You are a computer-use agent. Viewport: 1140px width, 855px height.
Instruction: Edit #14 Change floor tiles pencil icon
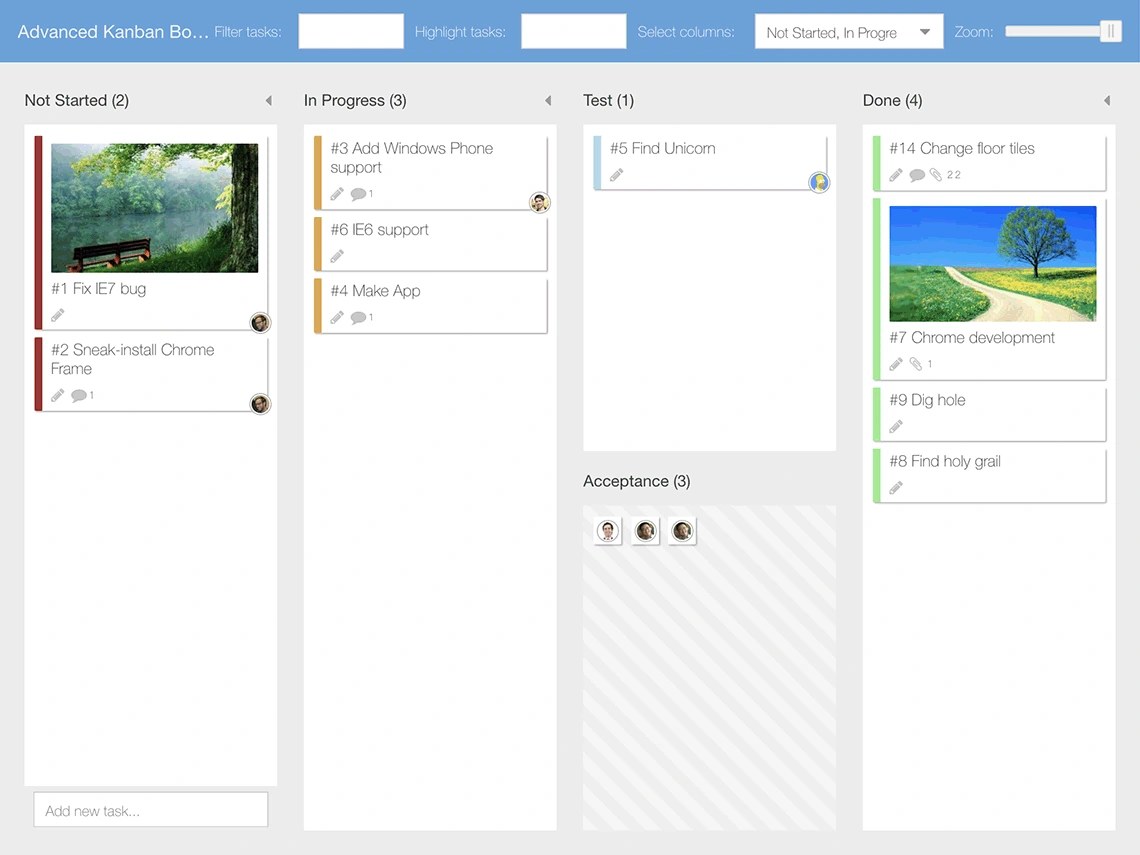[x=896, y=174]
